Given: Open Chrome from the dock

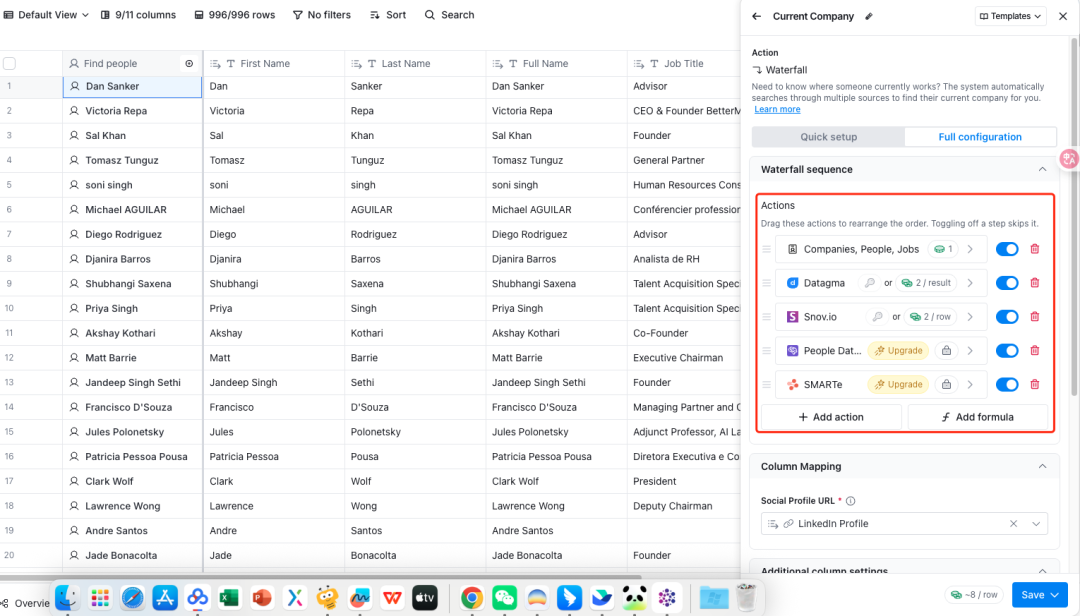Looking at the screenshot, I should pyautogui.click(x=472, y=598).
